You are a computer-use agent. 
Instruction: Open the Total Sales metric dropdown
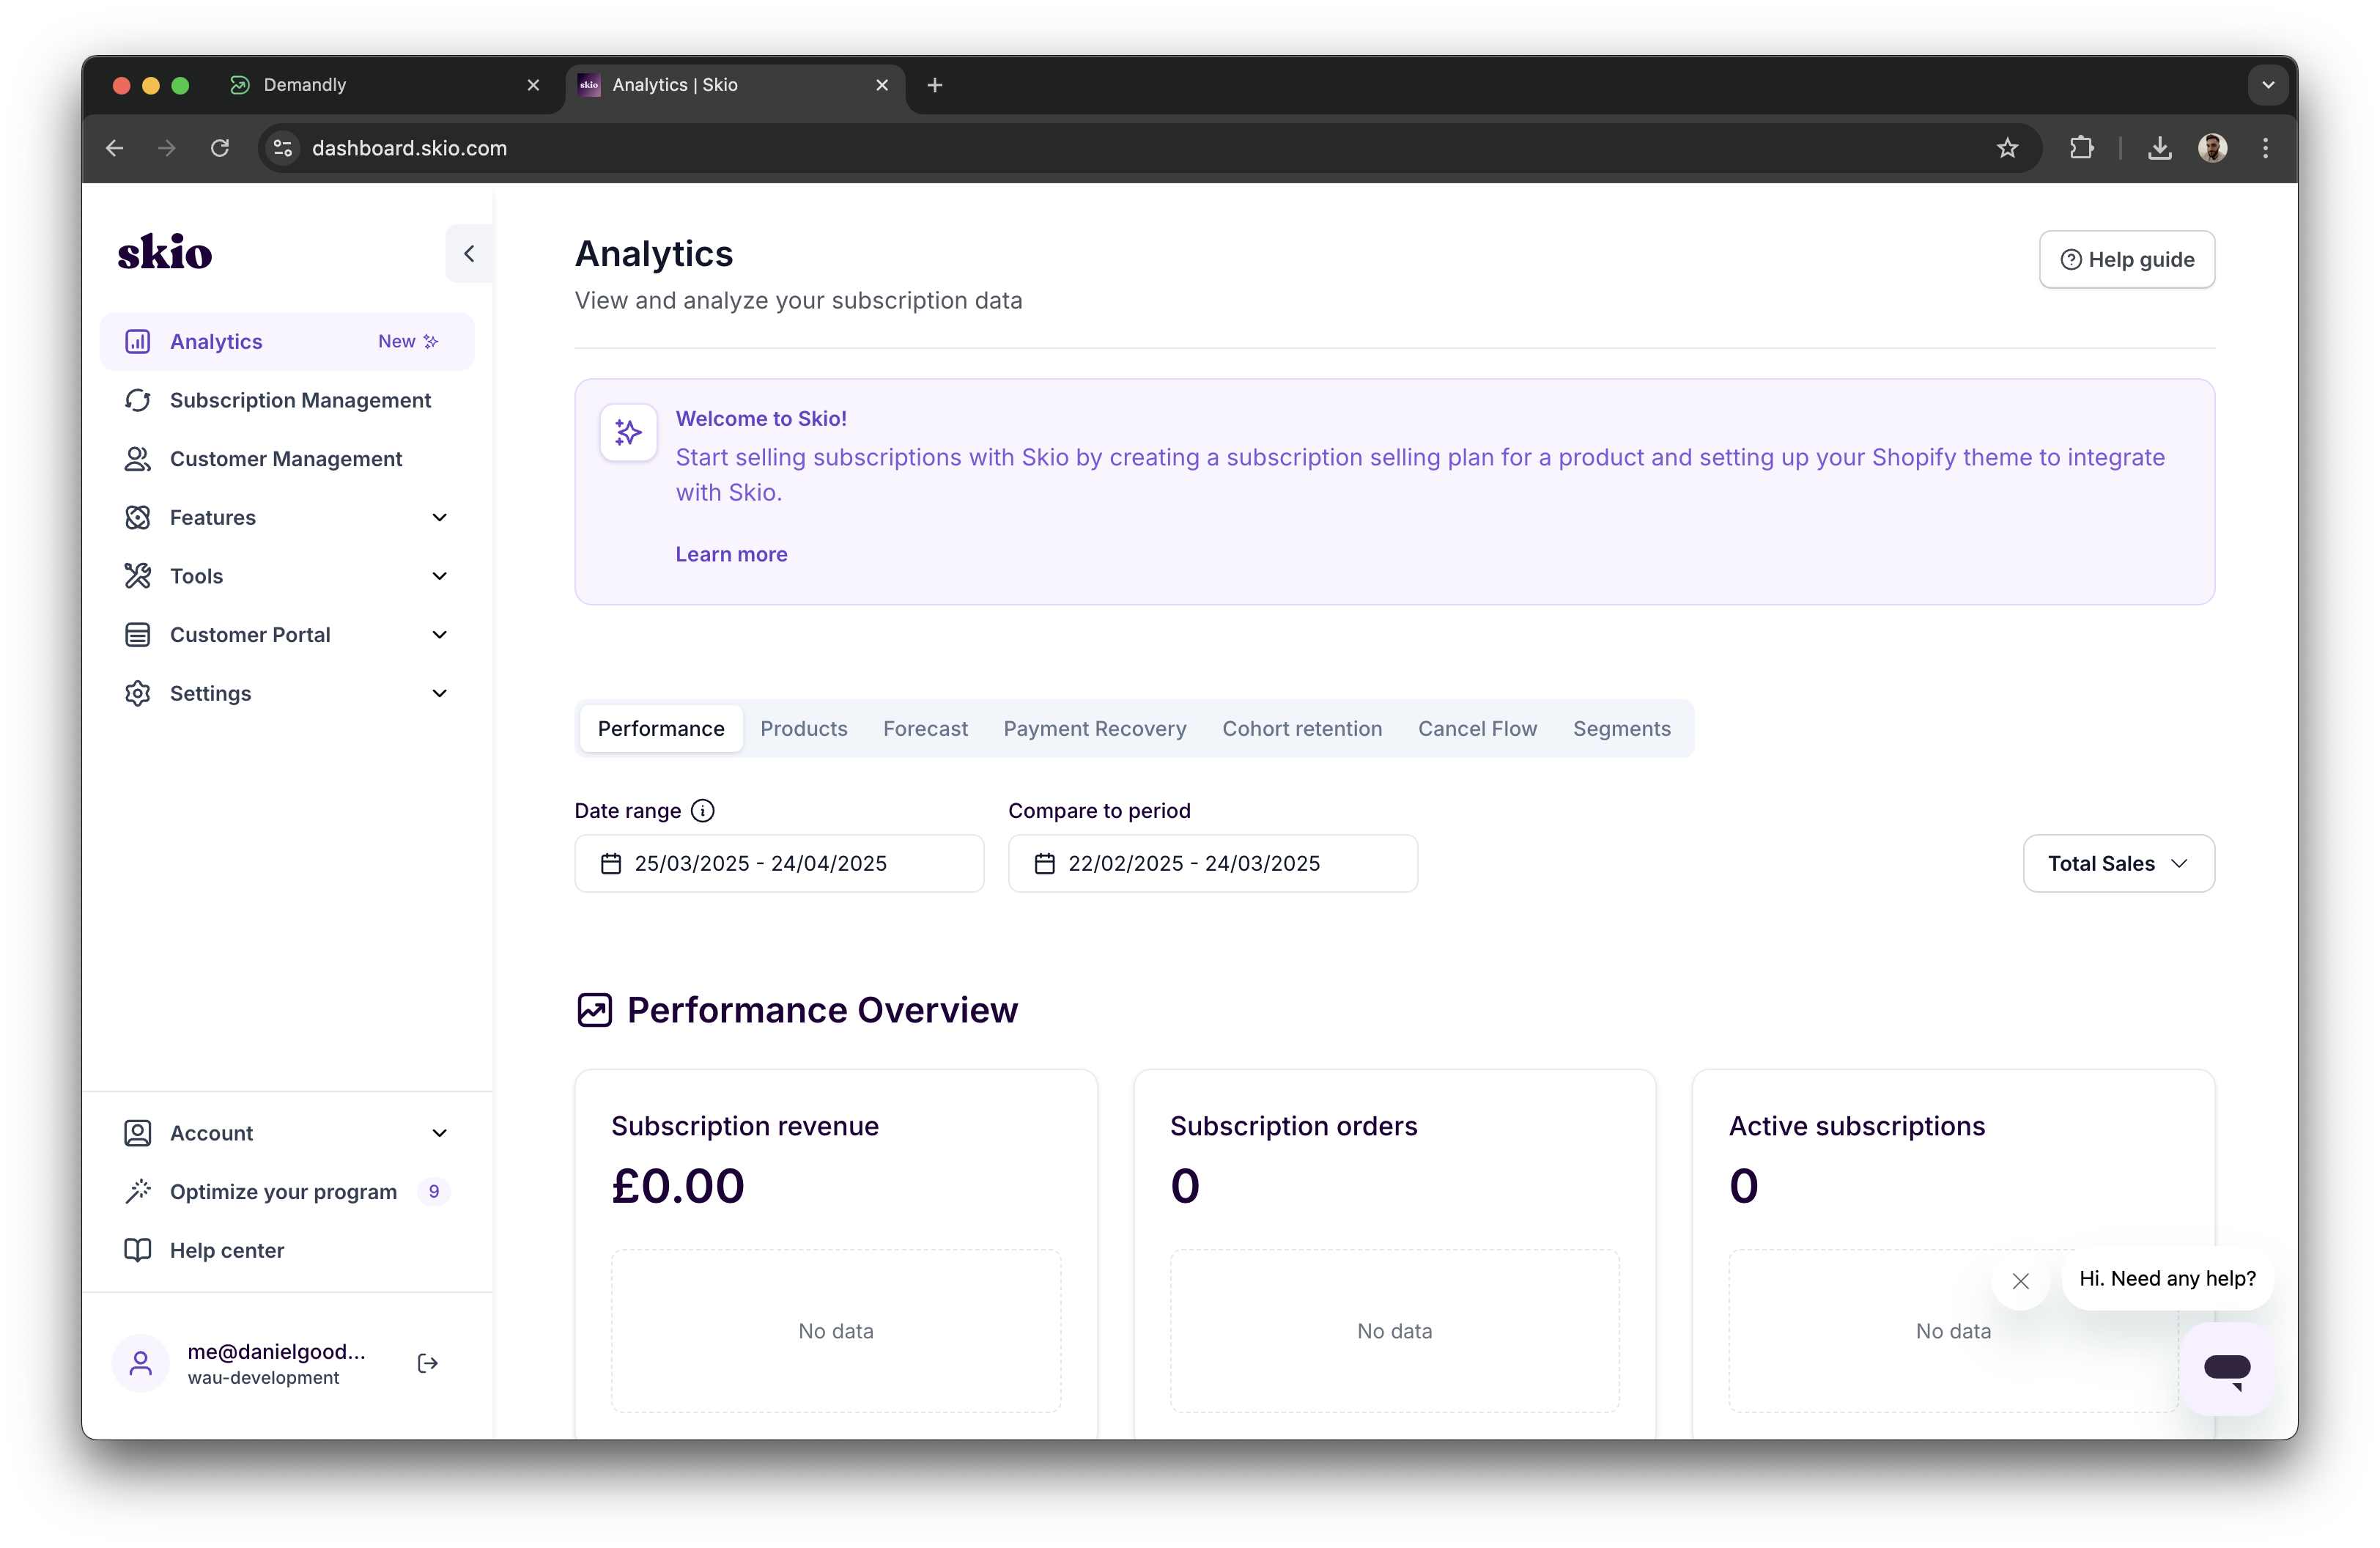click(2117, 863)
